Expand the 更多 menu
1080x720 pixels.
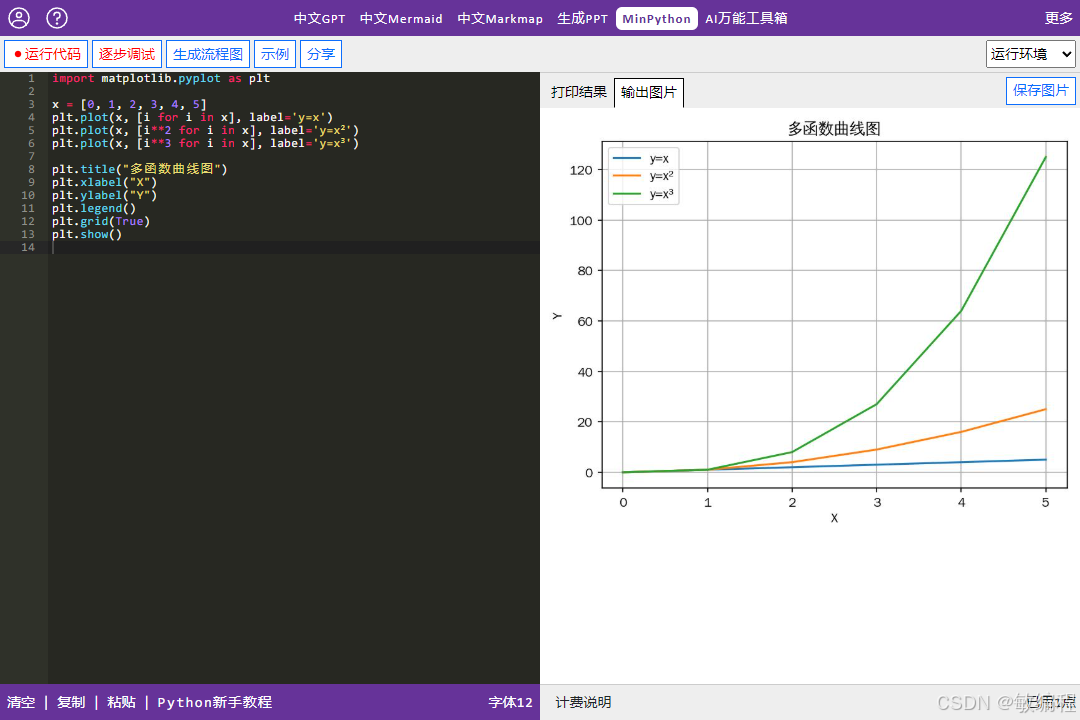click(x=1058, y=17)
